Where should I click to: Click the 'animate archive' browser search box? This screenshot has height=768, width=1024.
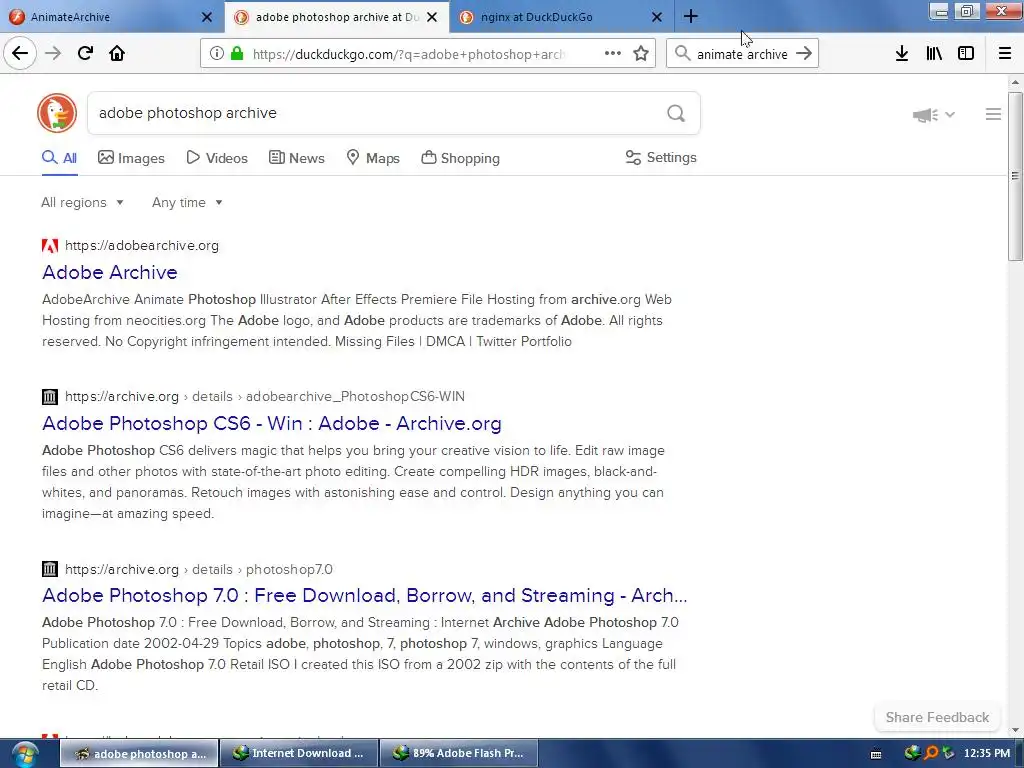click(742, 54)
